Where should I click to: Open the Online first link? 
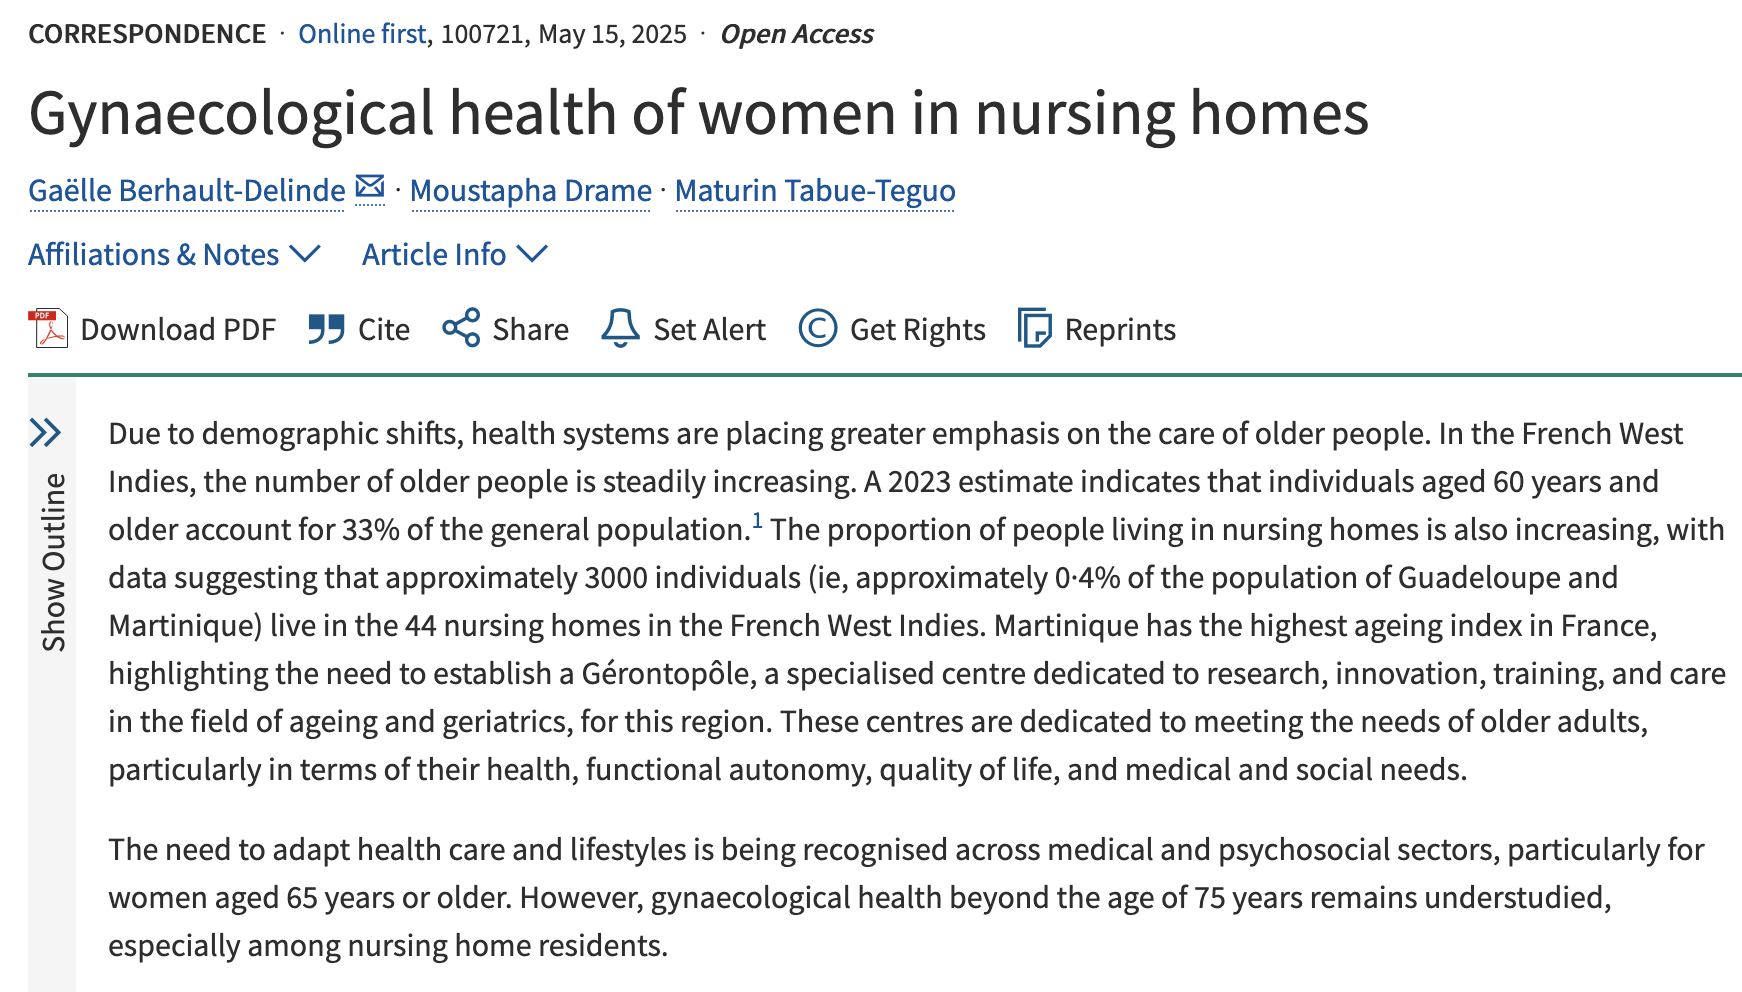pyautogui.click(x=363, y=34)
